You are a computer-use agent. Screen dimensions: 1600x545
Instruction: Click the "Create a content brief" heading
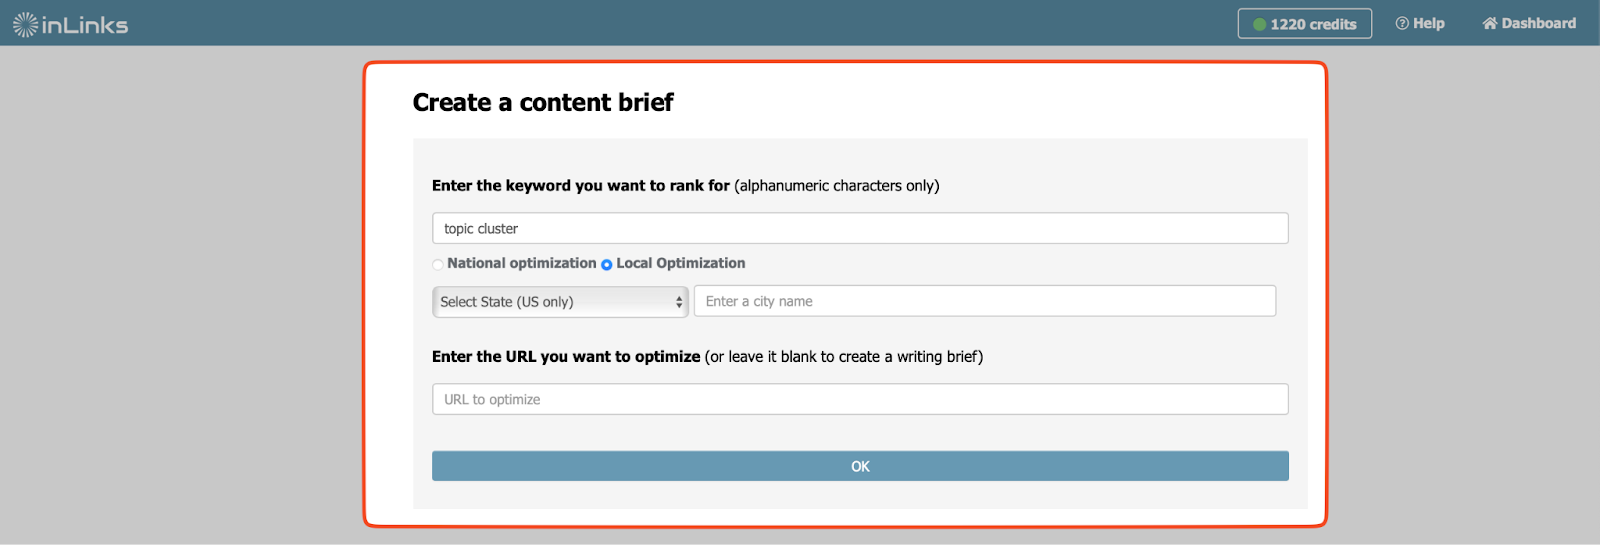(543, 102)
